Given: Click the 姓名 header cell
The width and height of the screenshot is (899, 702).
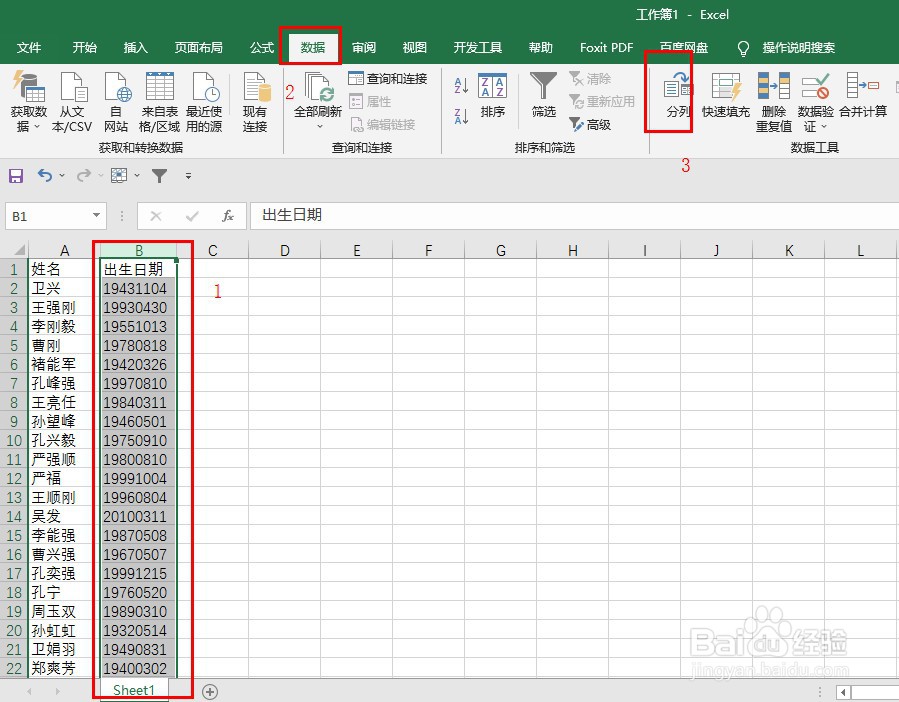Looking at the screenshot, I should pos(64,268).
